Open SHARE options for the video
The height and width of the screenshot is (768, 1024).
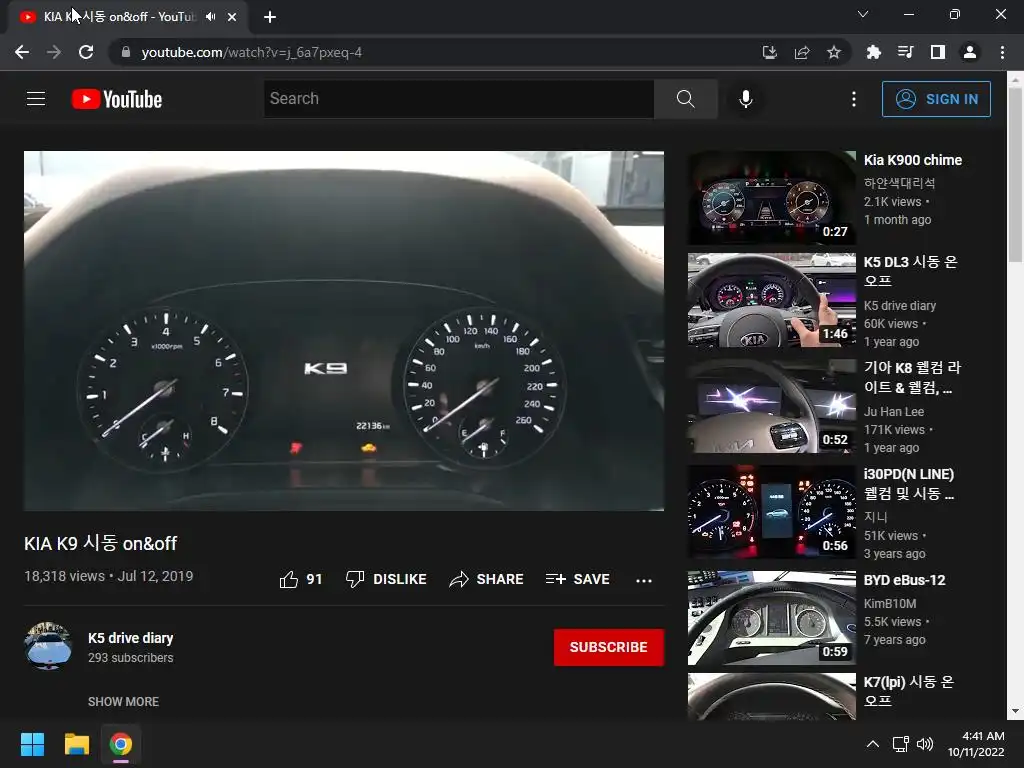[x=487, y=579]
